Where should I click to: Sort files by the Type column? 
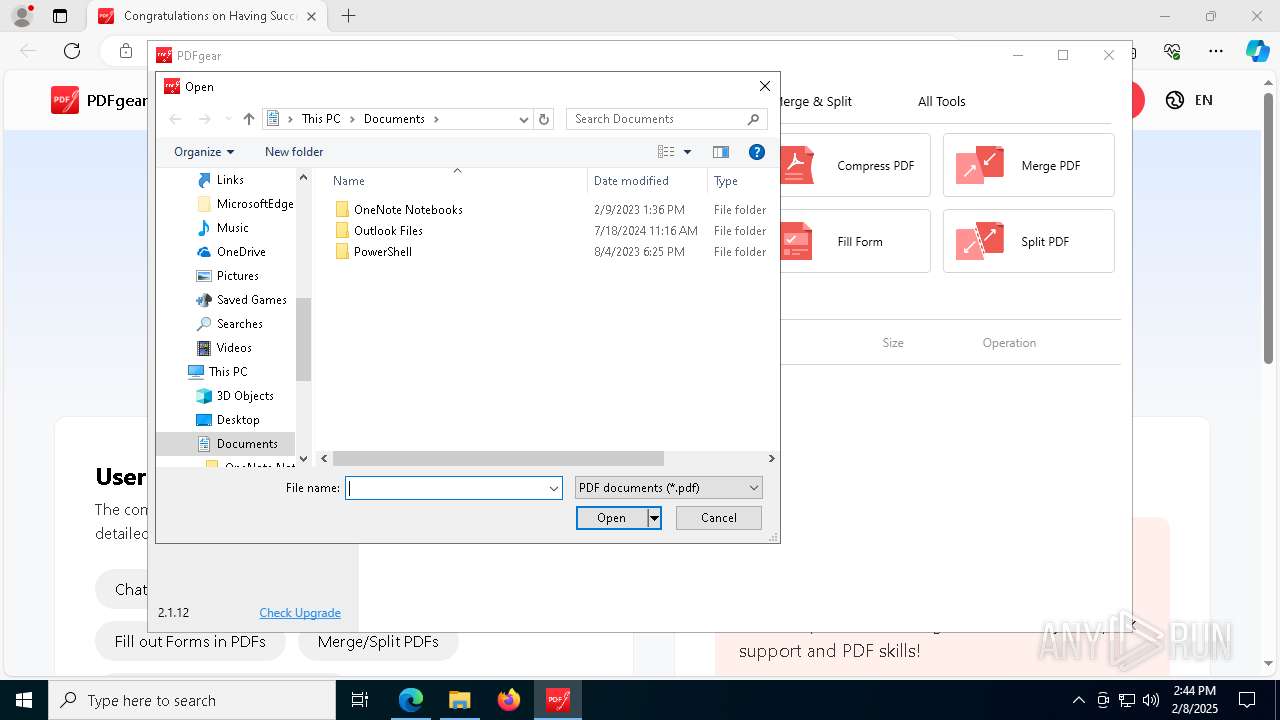(726, 181)
